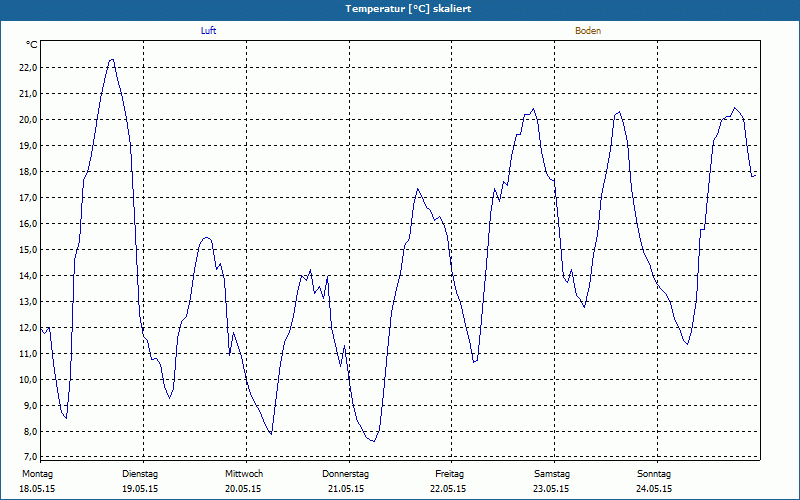Click the date 20.05.15
800x500 pixels.
click(x=243, y=489)
